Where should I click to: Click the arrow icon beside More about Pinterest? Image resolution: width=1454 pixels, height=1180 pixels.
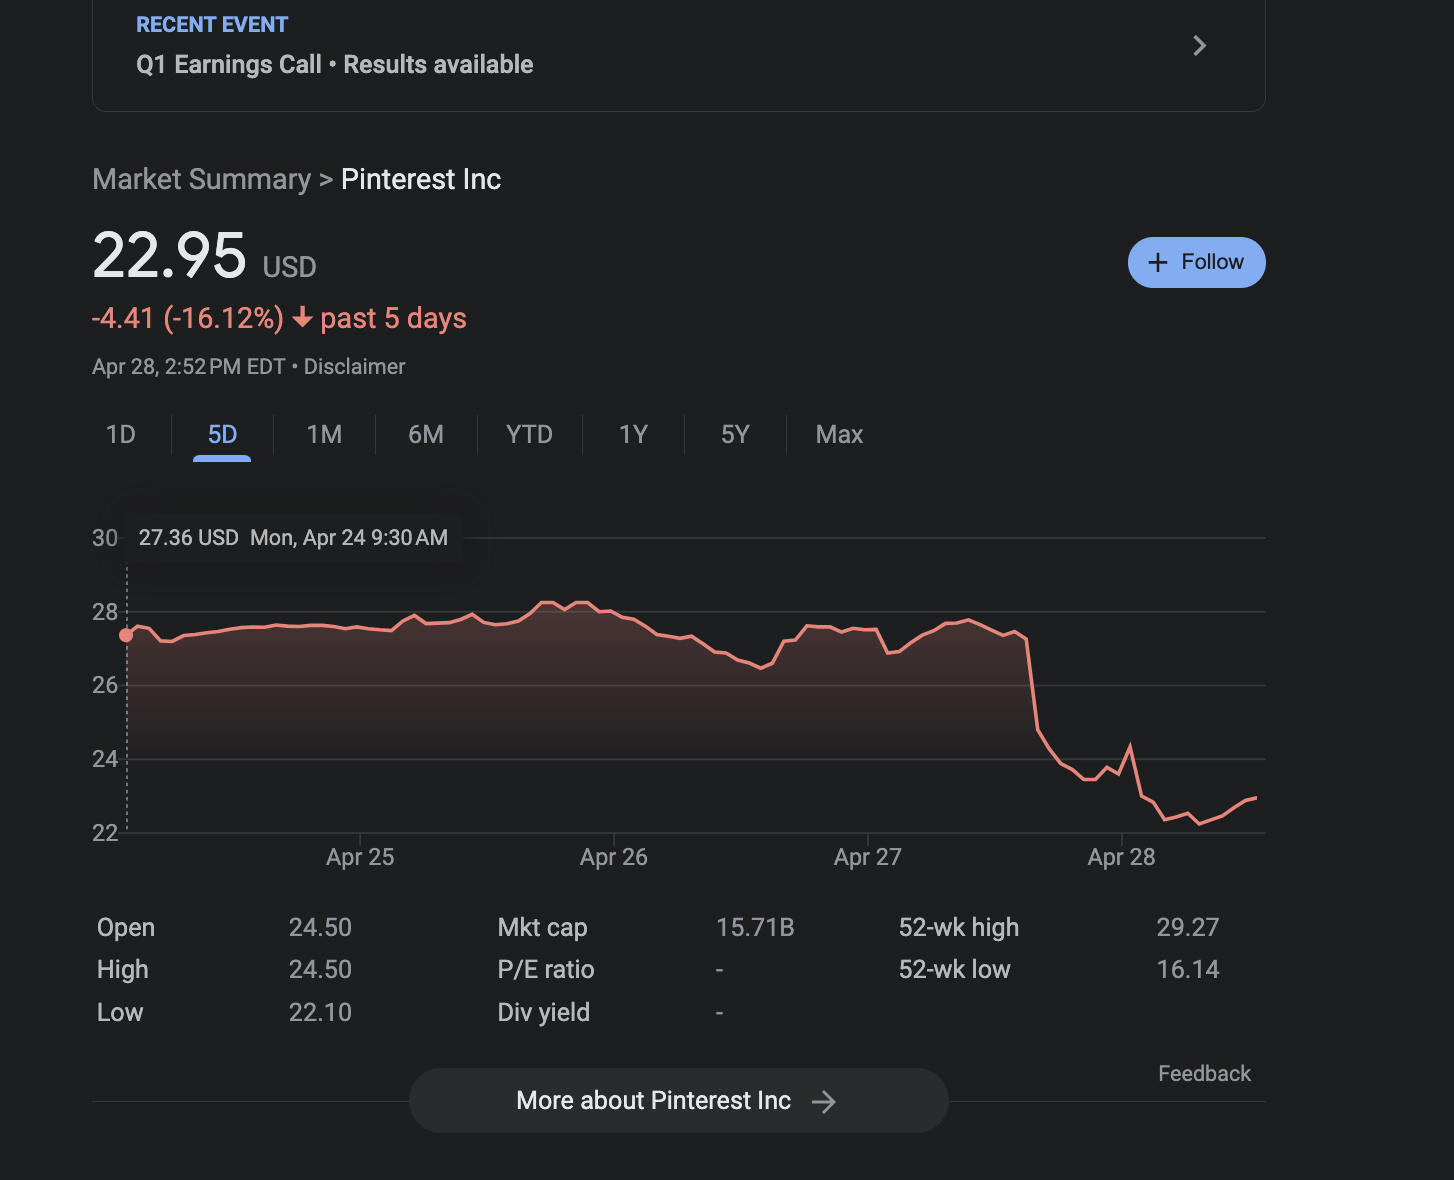[824, 1102]
